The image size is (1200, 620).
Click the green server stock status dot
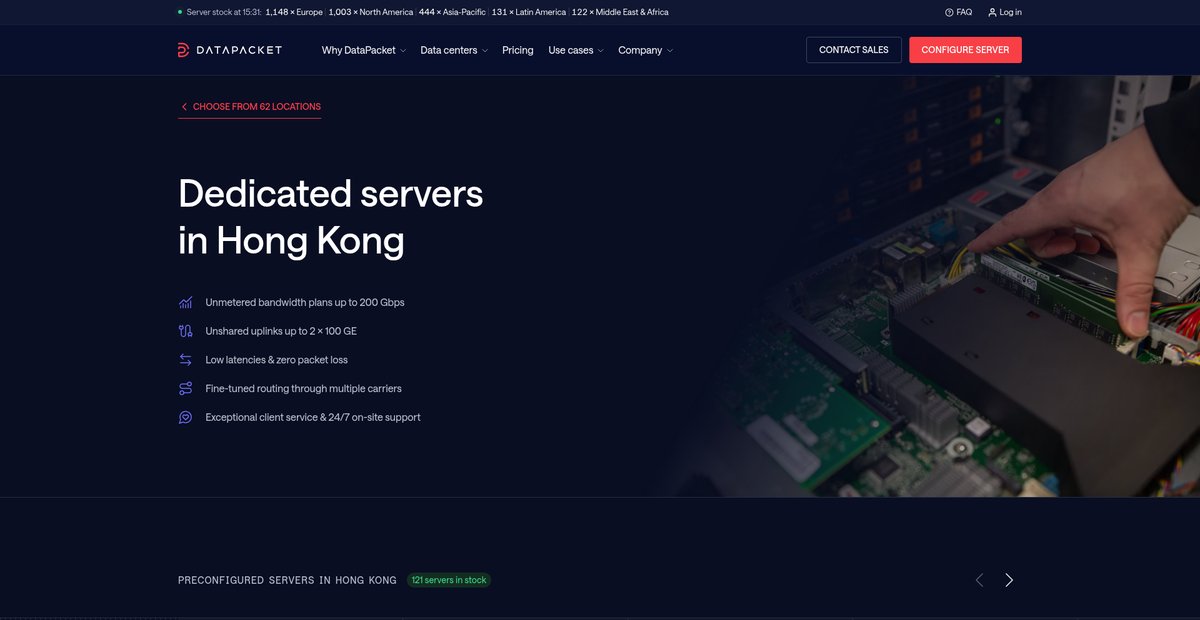[180, 12]
